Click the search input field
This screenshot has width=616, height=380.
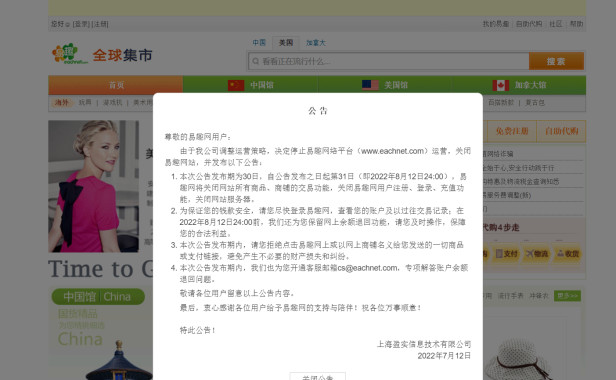pos(389,61)
